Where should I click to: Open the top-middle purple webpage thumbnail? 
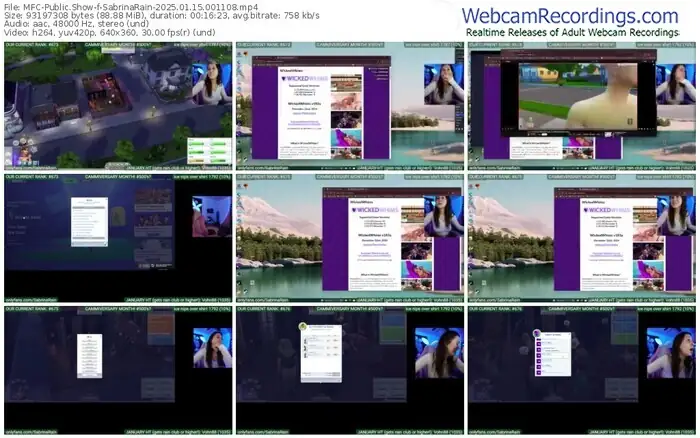(x=349, y=107)
